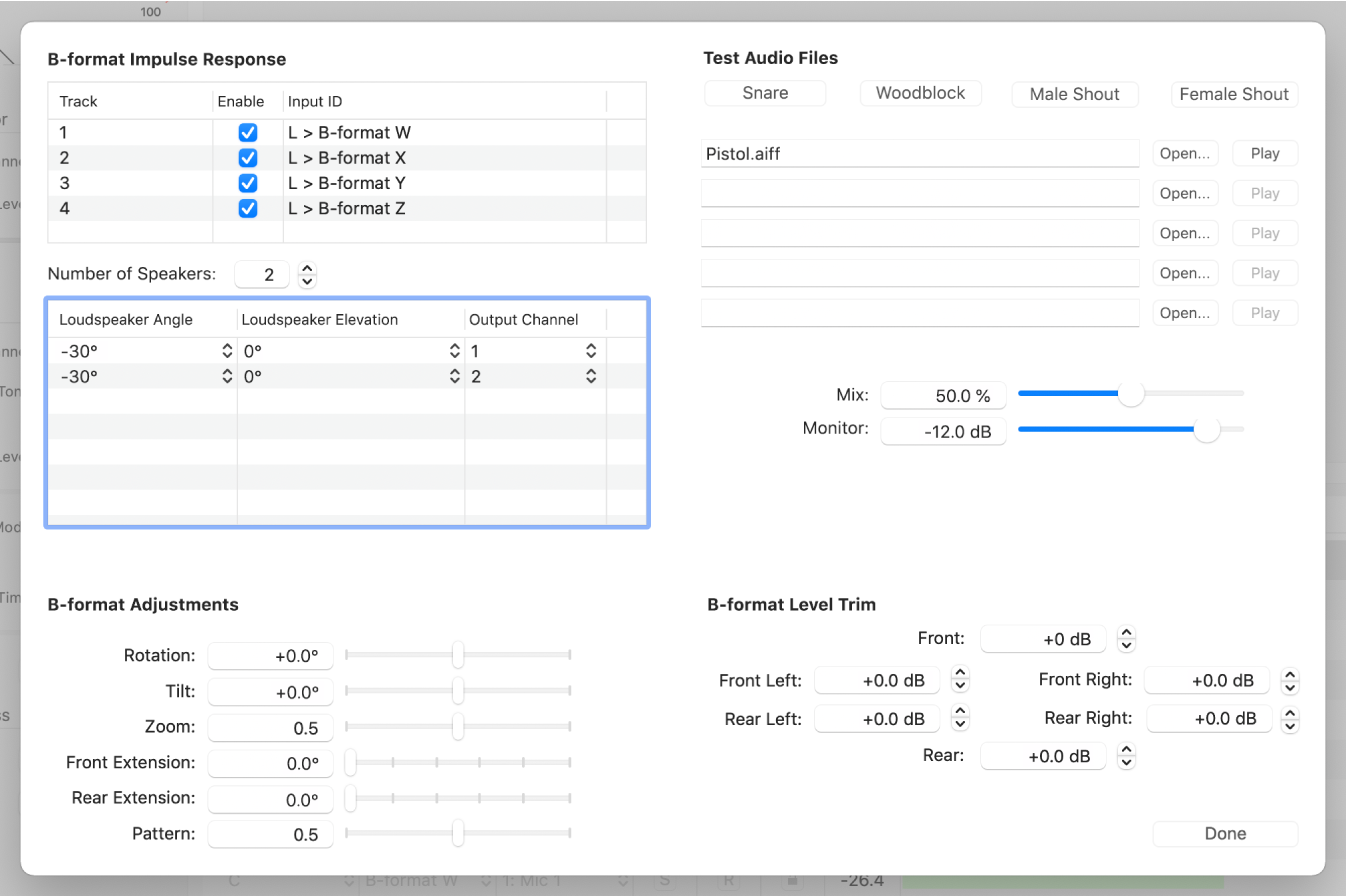Click the Front Right level trim stepper
Screen dimensions: 1346x896
1290,680
